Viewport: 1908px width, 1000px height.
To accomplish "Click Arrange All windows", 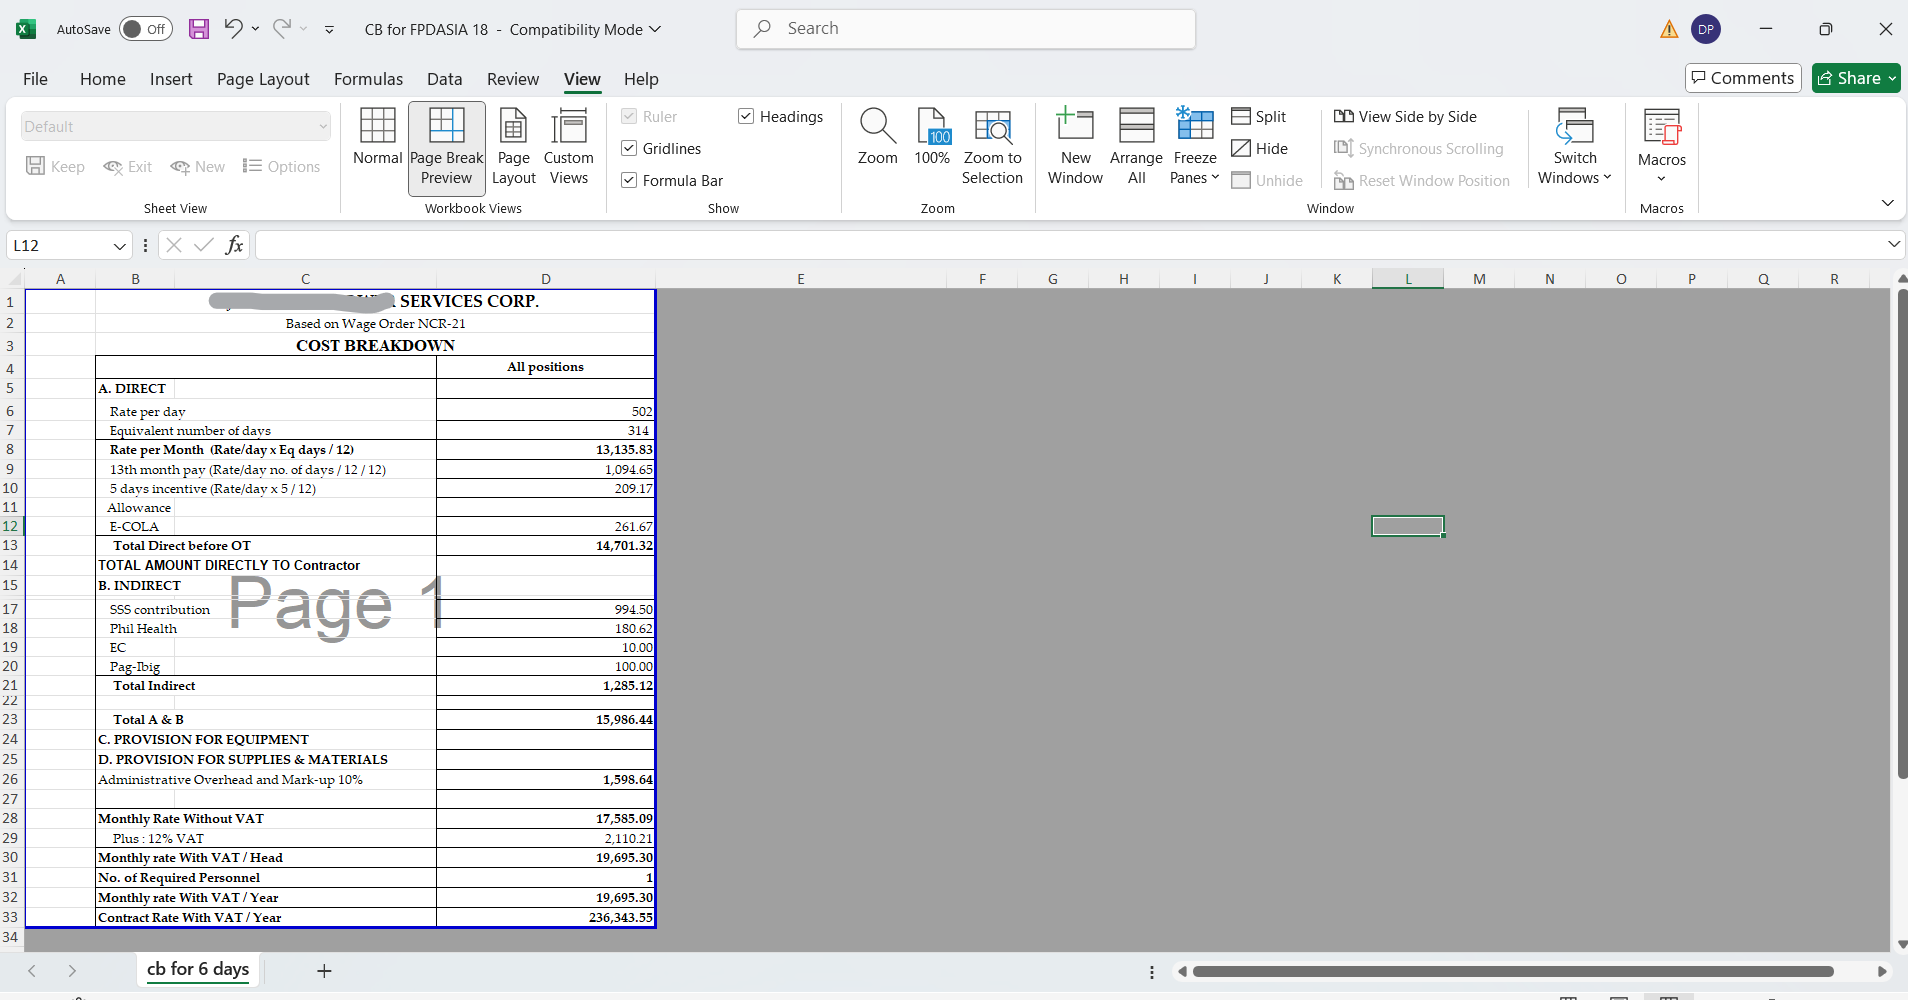I will pyautogui.click(x=1136, y=147).
